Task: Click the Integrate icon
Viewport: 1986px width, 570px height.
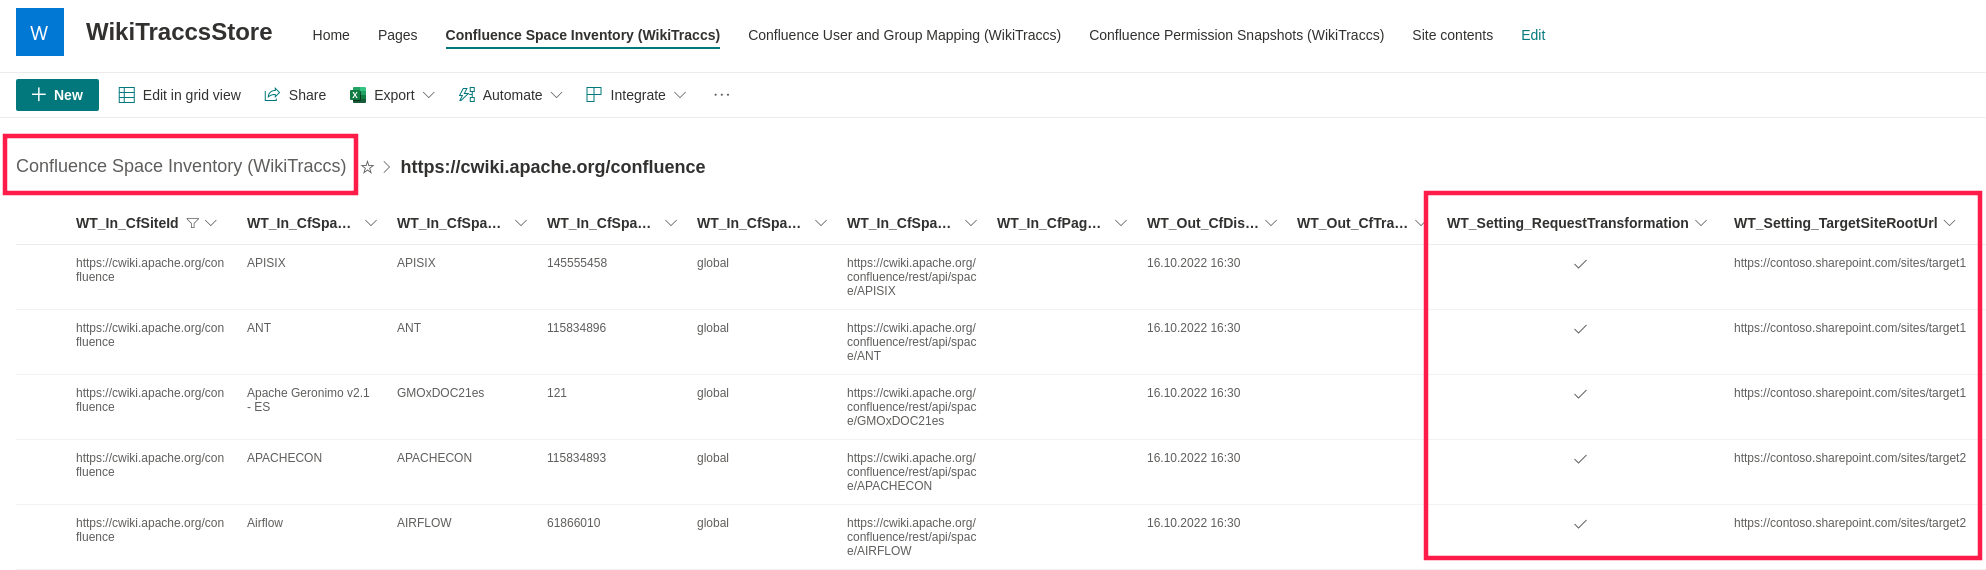Action: [594, 95]
